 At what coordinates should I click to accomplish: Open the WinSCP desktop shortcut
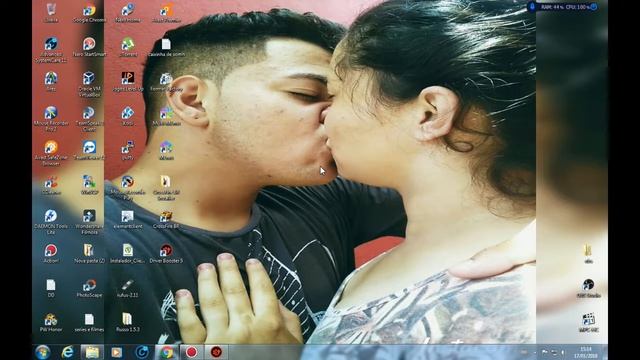[89, 184]
